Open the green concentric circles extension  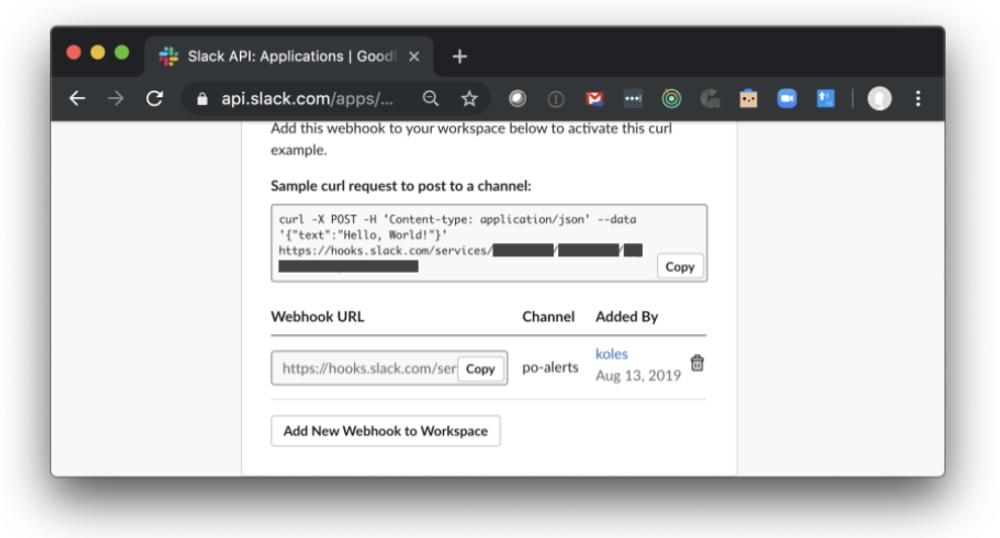671,99
